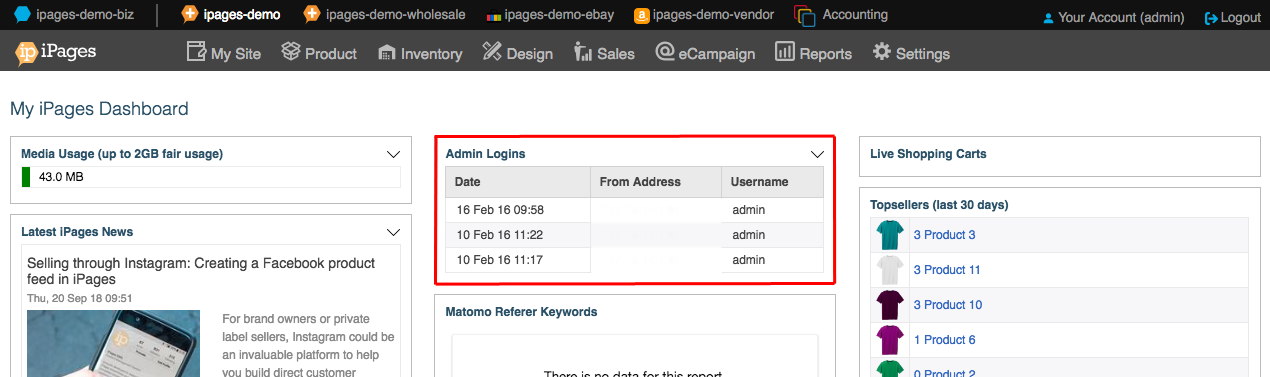1270x377 pixels.
Task: Click the My Site page-edit icon
Action: pos(196,51)
